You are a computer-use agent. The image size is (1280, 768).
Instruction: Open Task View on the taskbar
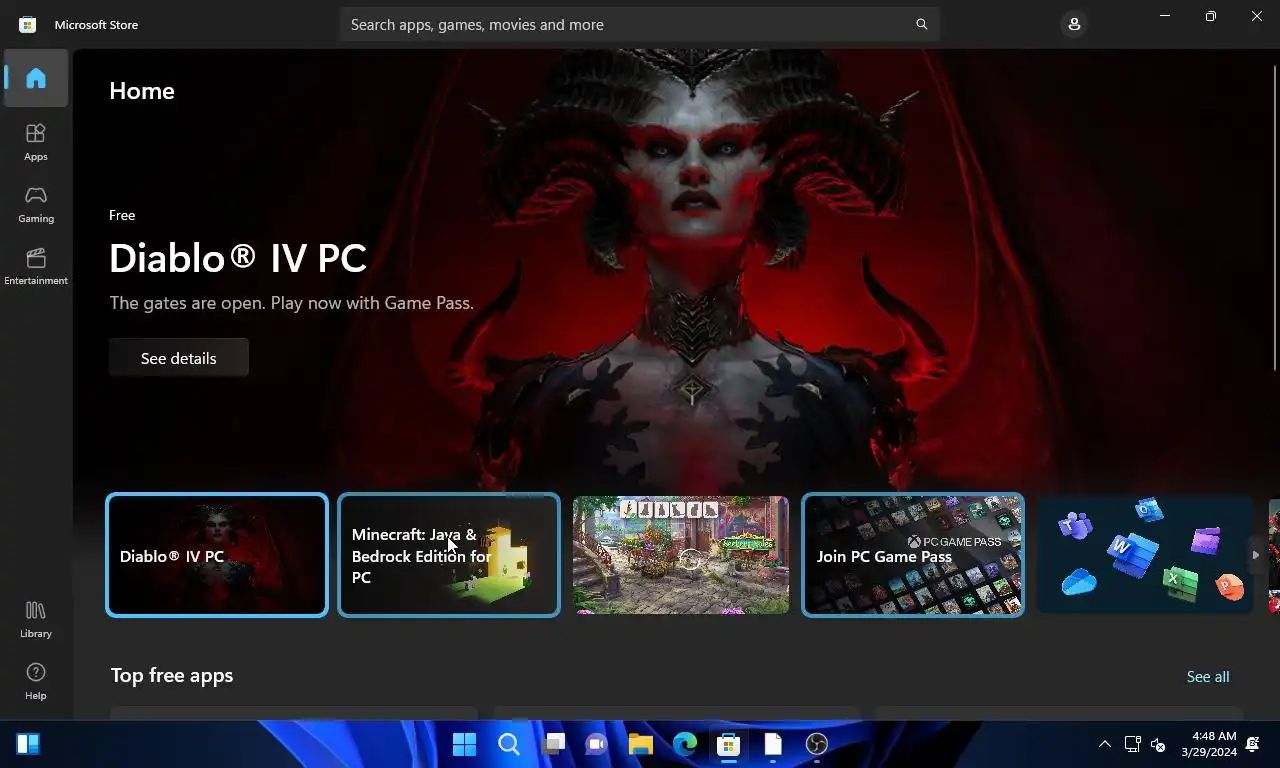pos(553,744)
